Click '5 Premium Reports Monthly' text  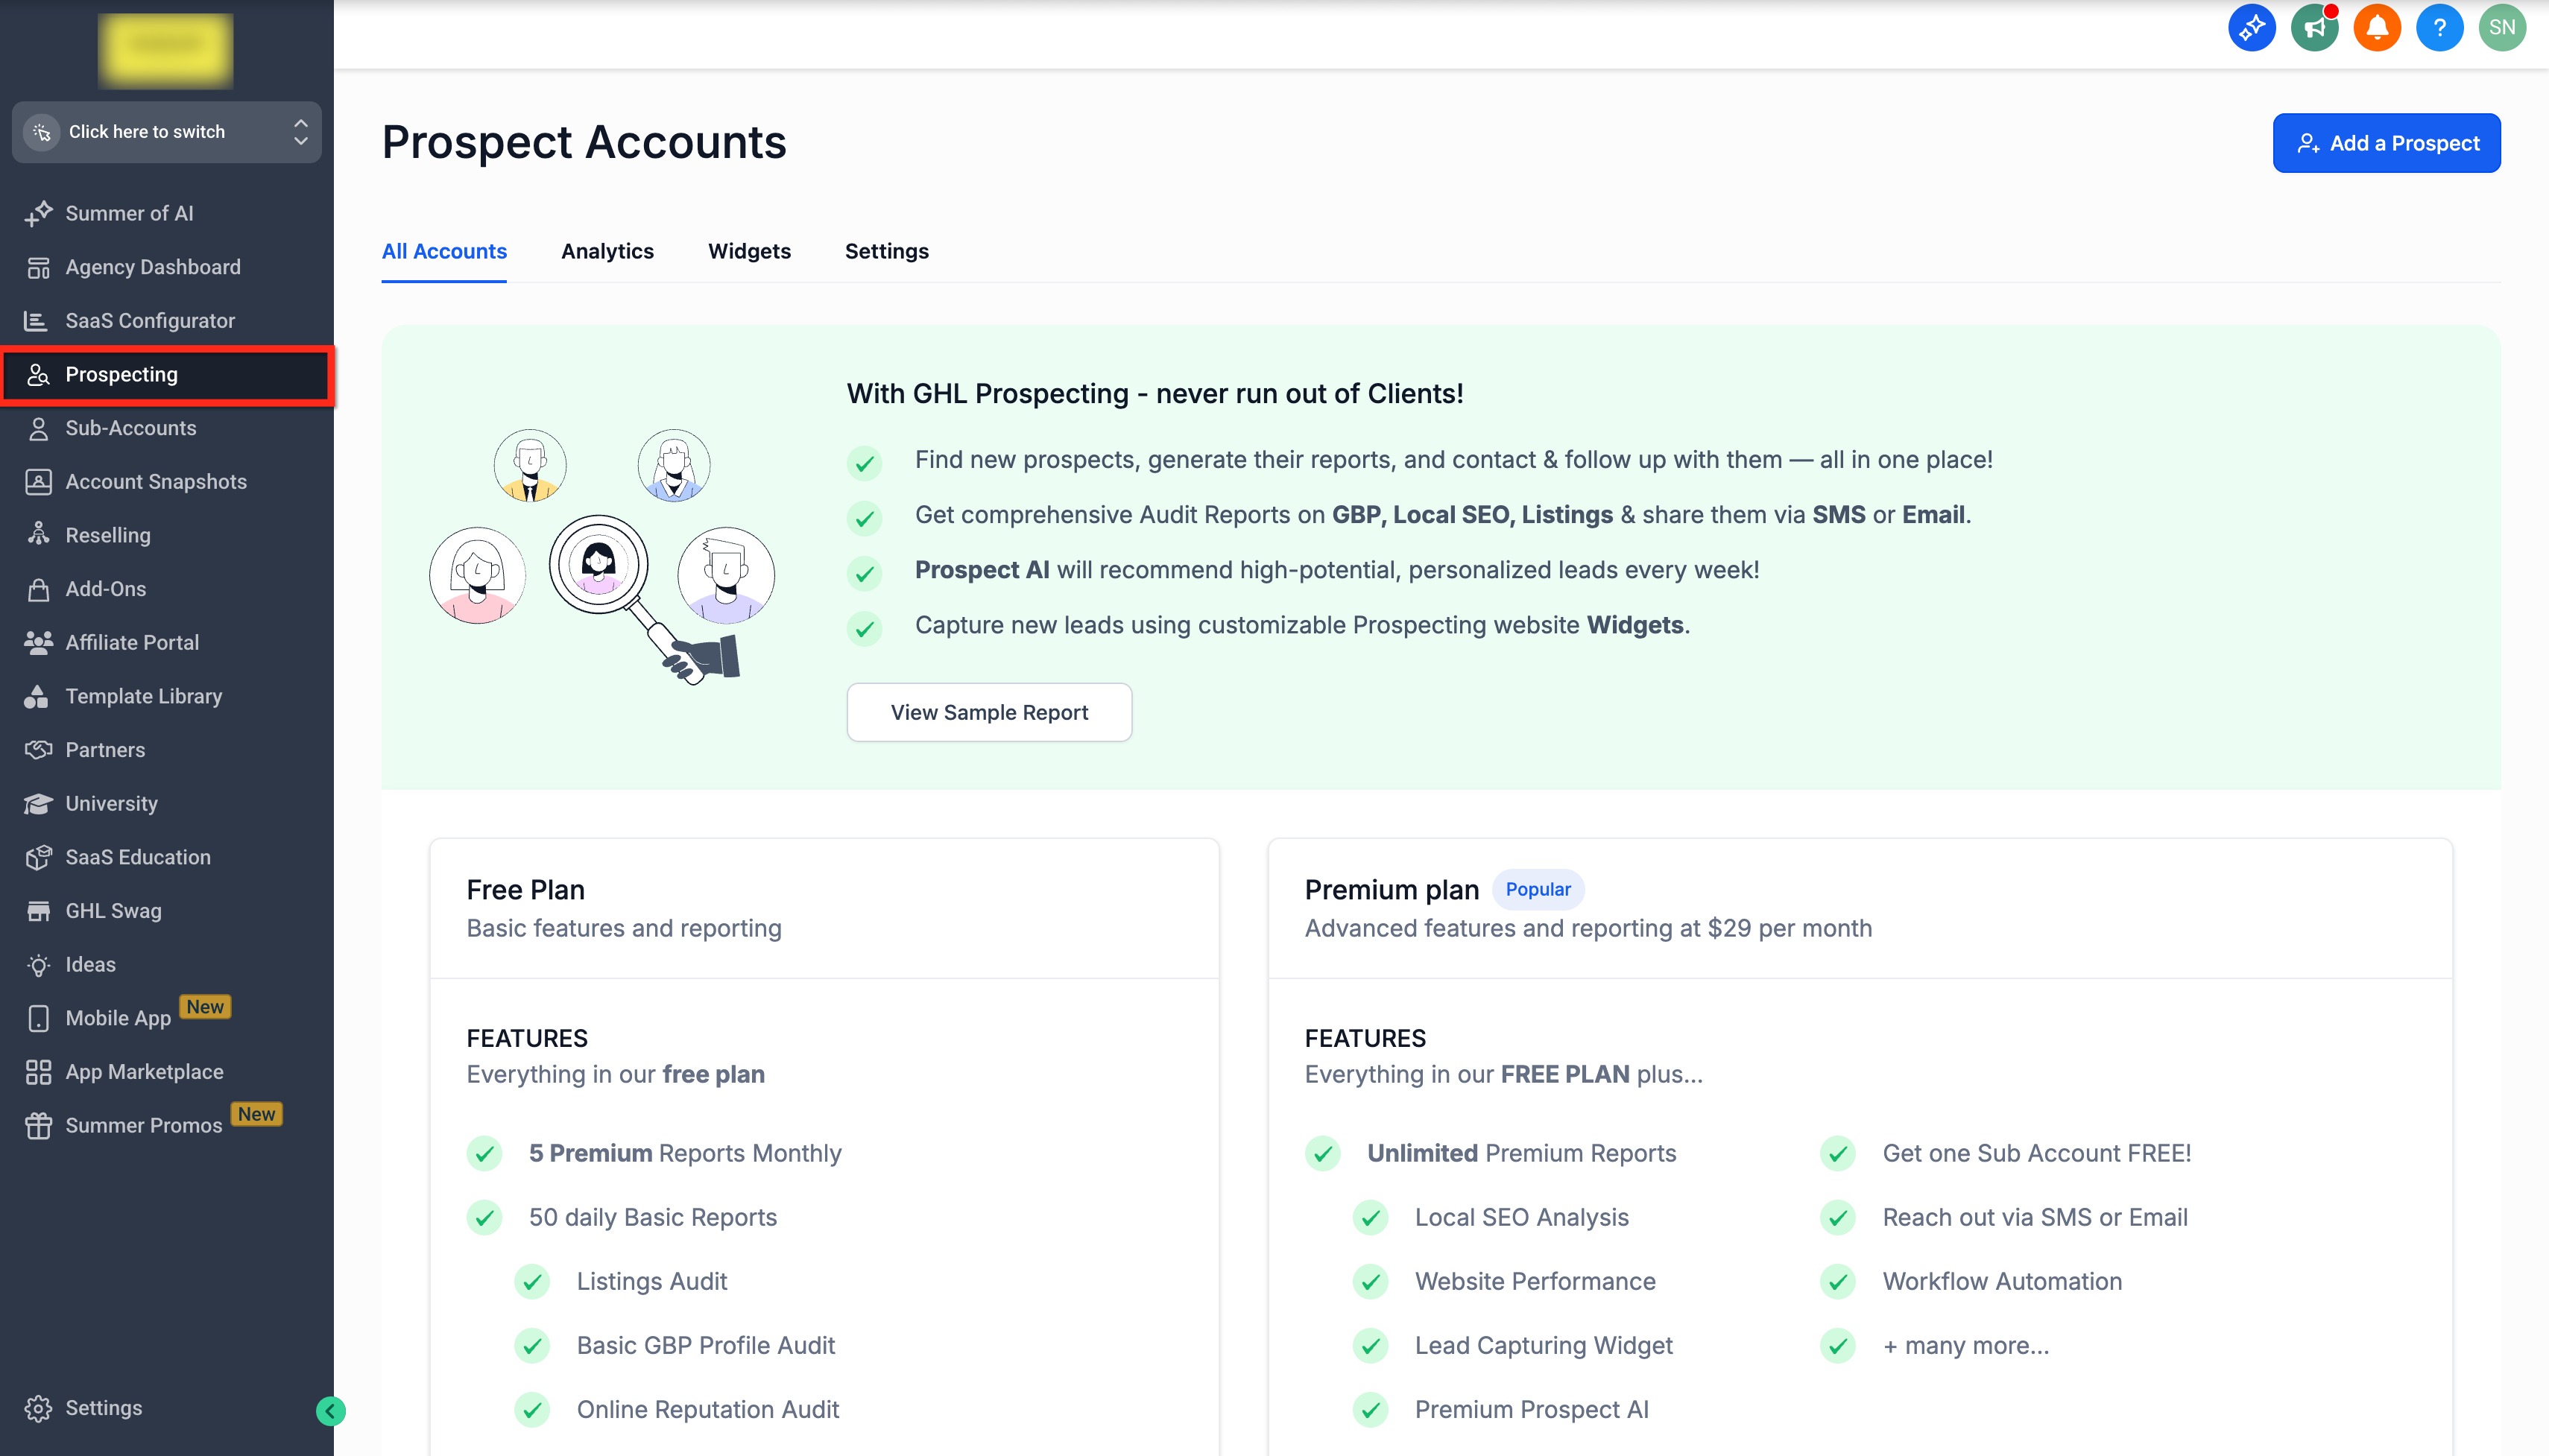click(685, 1153)
